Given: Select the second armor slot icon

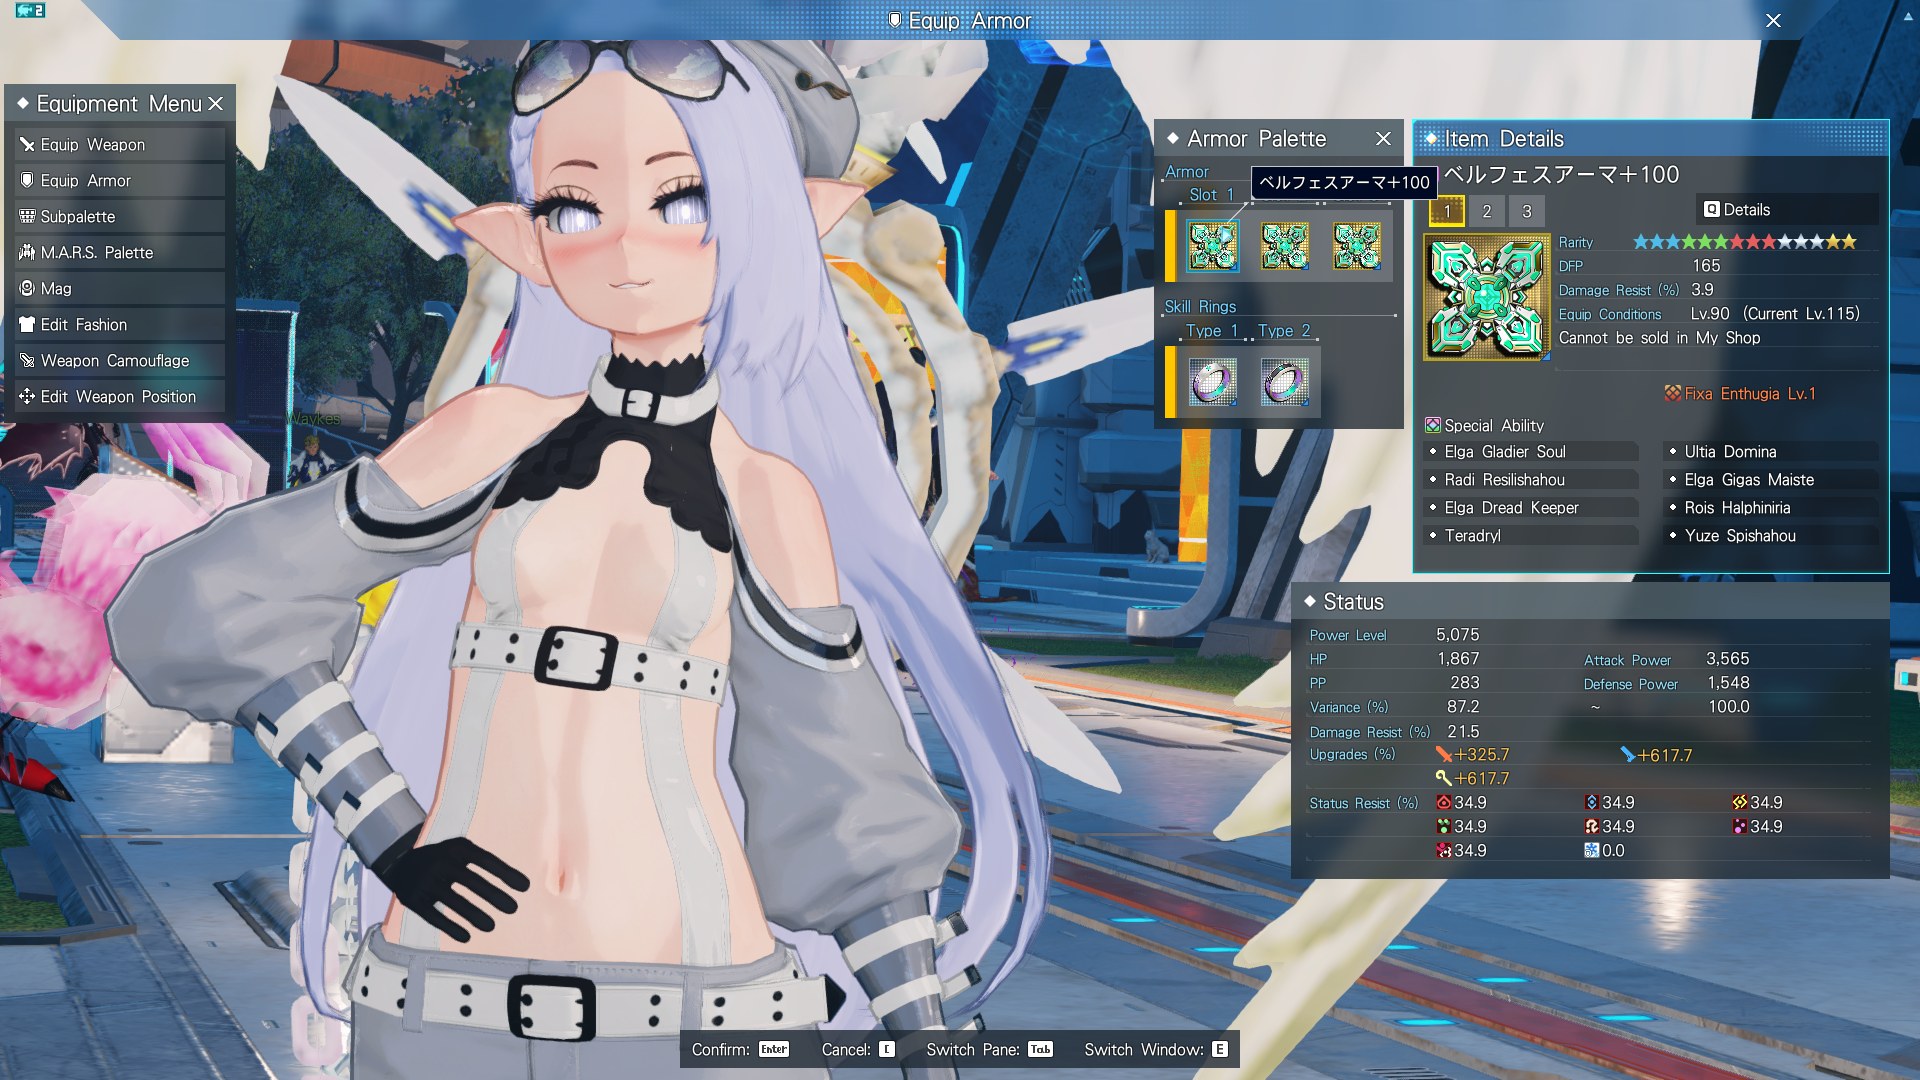Looking at the screenshot, I should pyautogui.click(x=1285, y=246).
